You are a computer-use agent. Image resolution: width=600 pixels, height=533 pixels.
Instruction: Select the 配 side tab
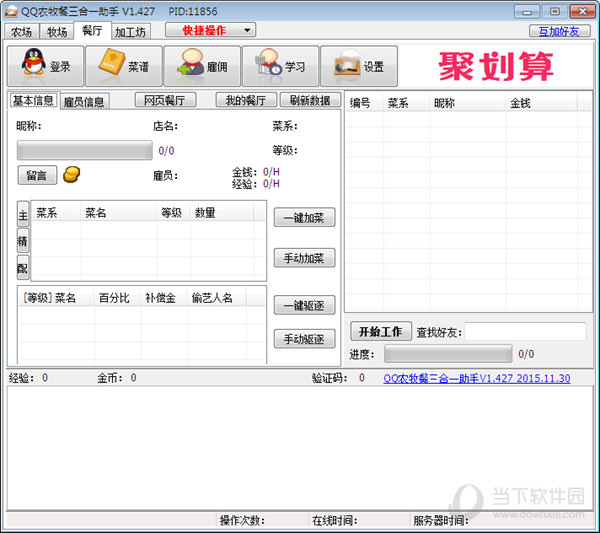click(x=23, y=267)
